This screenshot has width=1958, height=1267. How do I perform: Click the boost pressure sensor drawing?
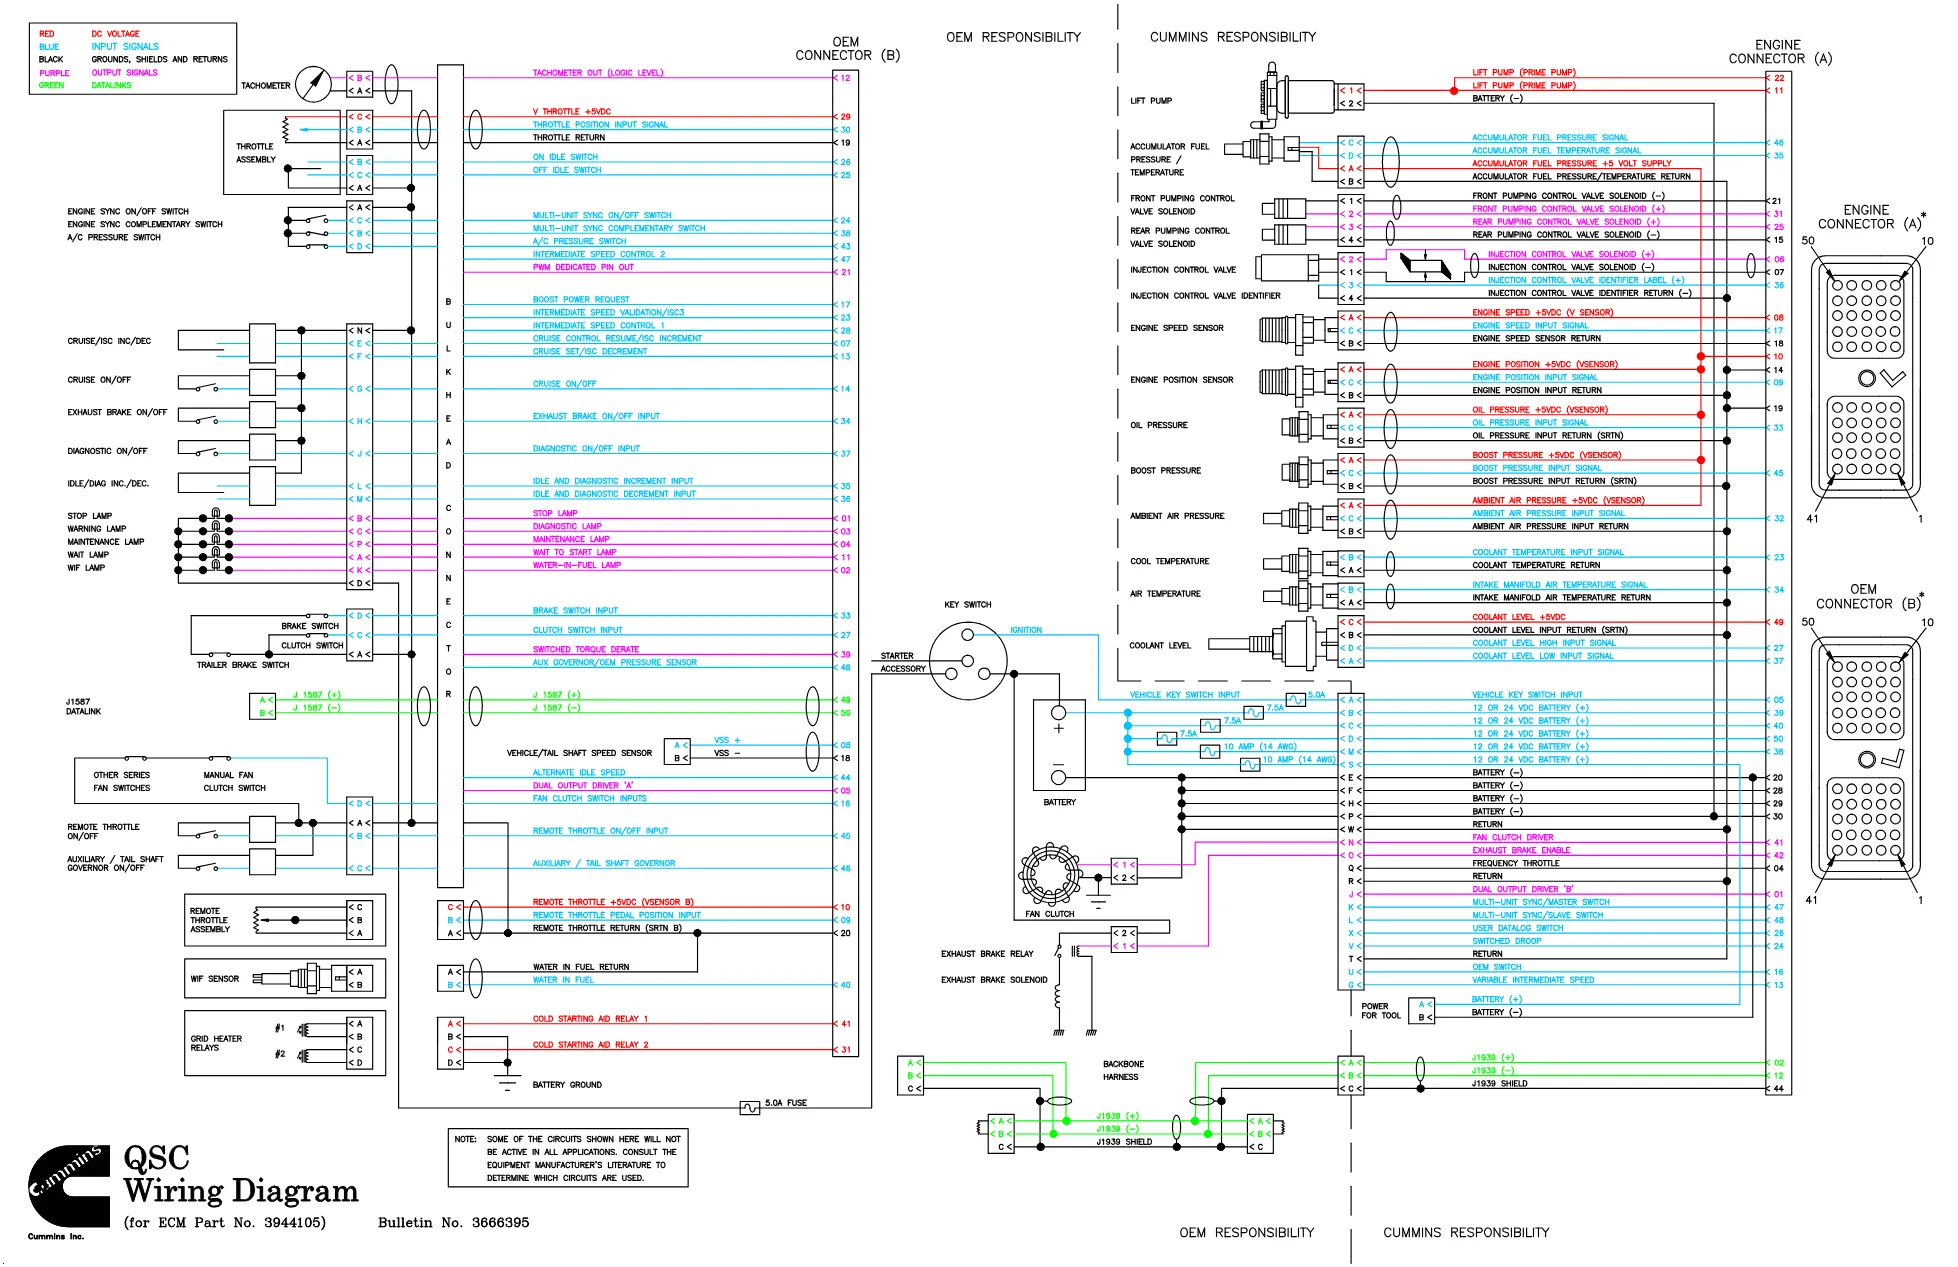(x=1308, y=472)
